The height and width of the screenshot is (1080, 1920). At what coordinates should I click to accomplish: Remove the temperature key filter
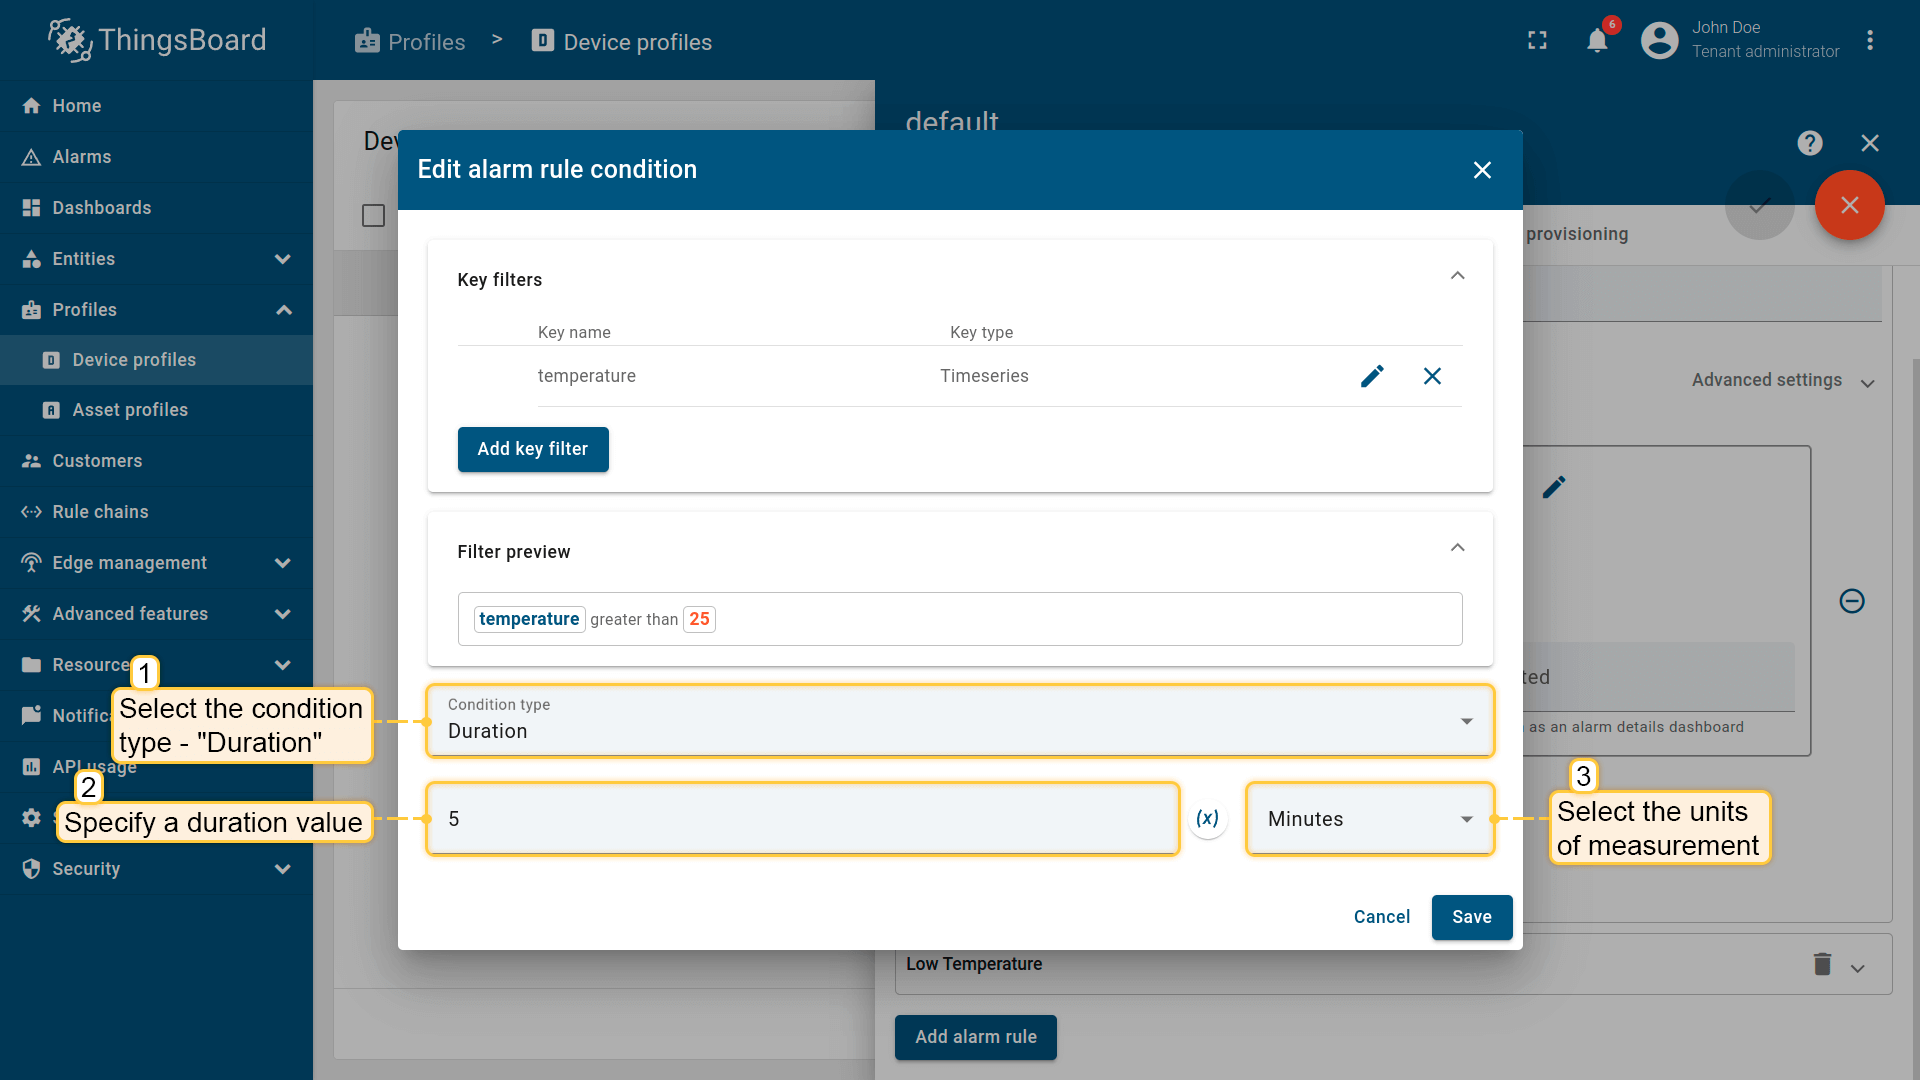point(1432,376)
